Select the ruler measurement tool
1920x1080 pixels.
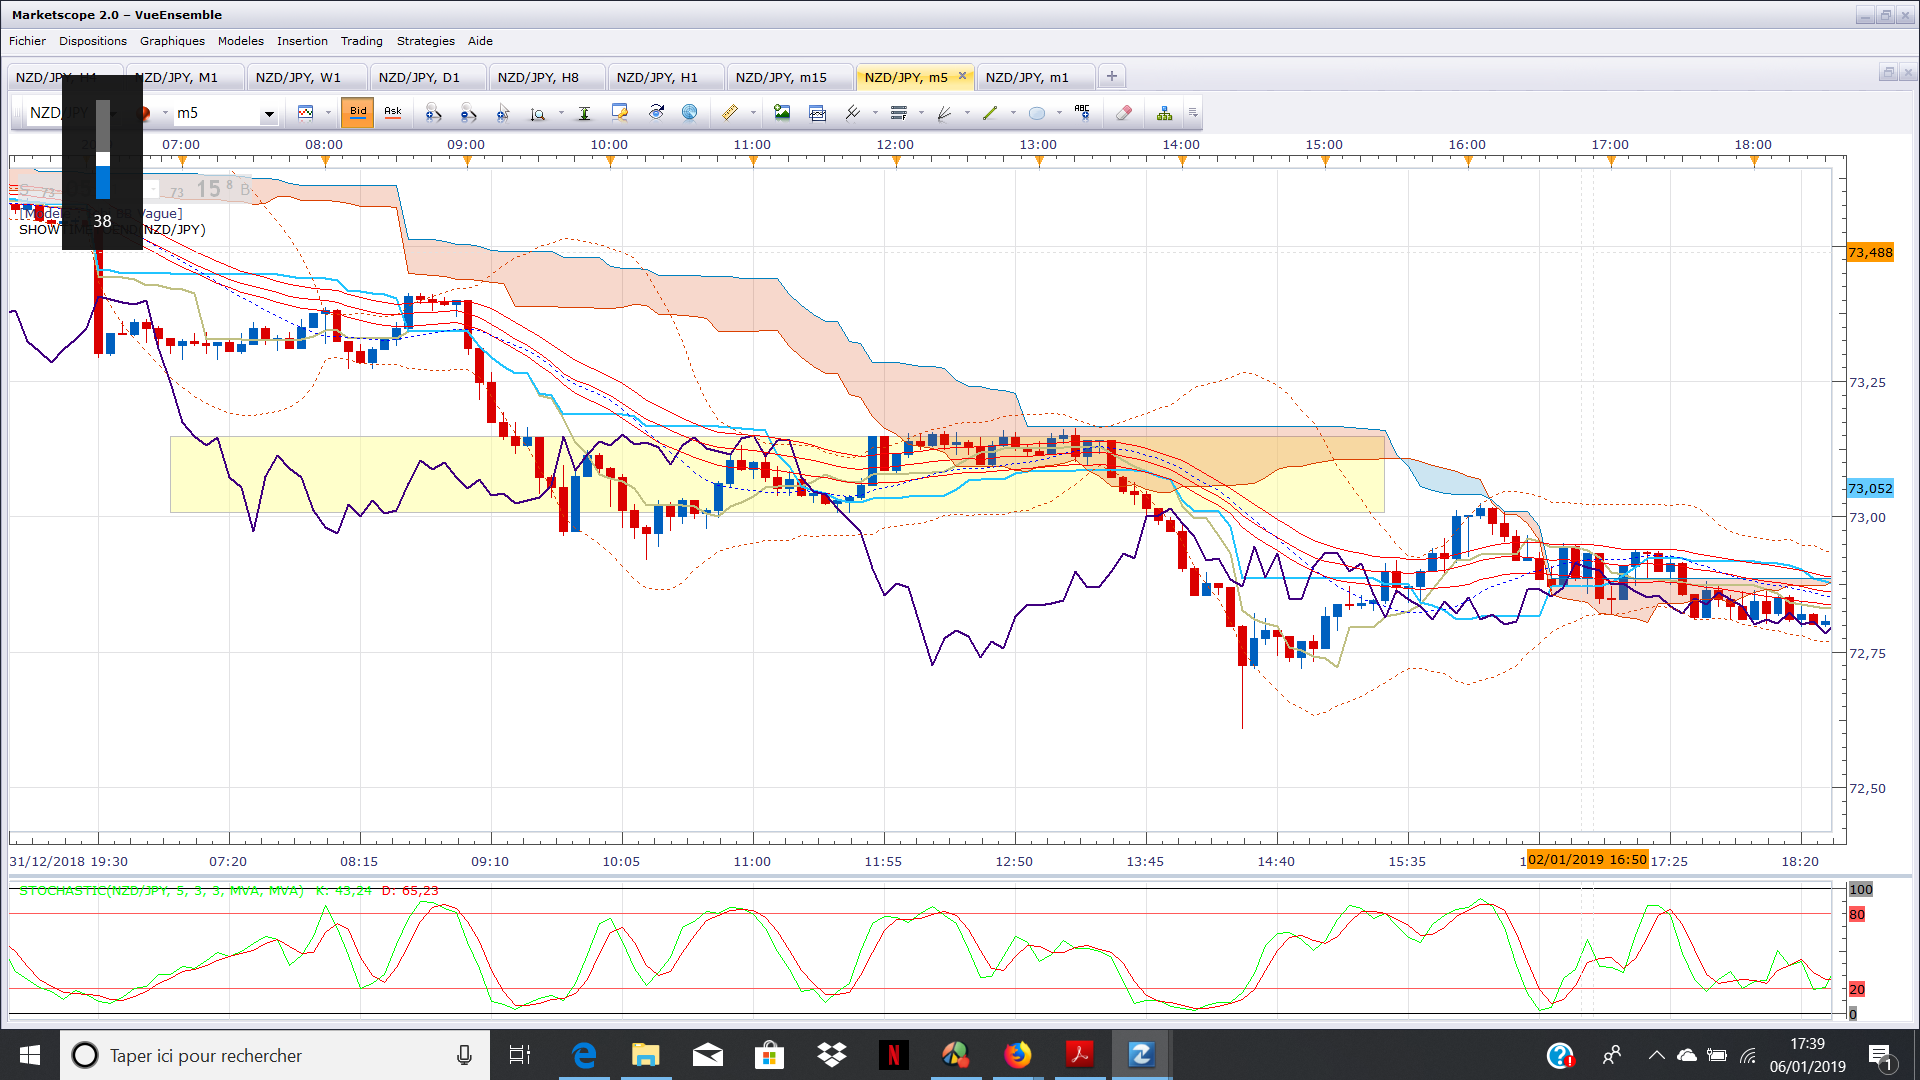point(730,113)
